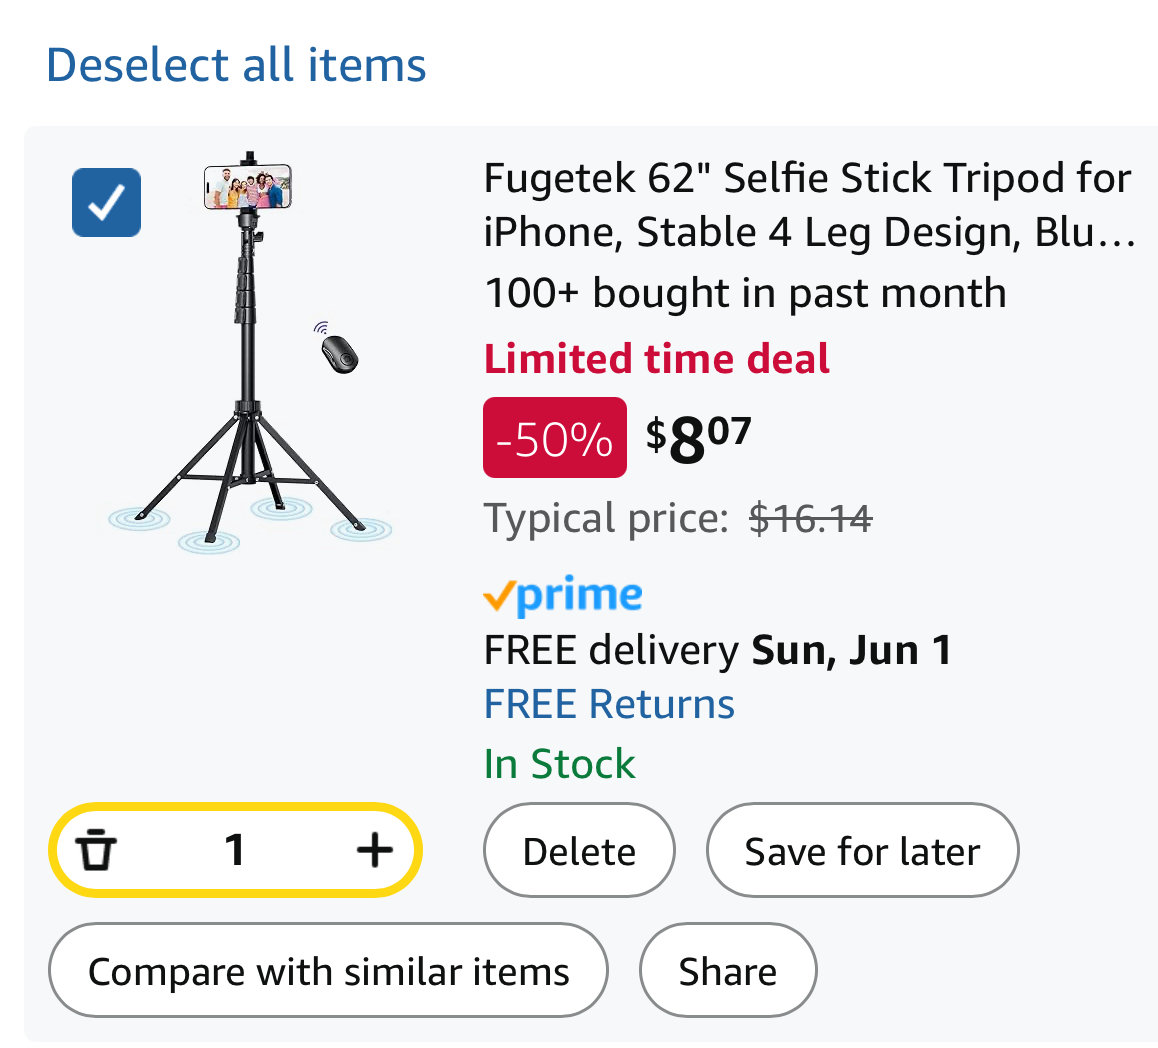Open the FREE Returns link
This screenshot has height=1048, width=1158.
coord(609,704)
